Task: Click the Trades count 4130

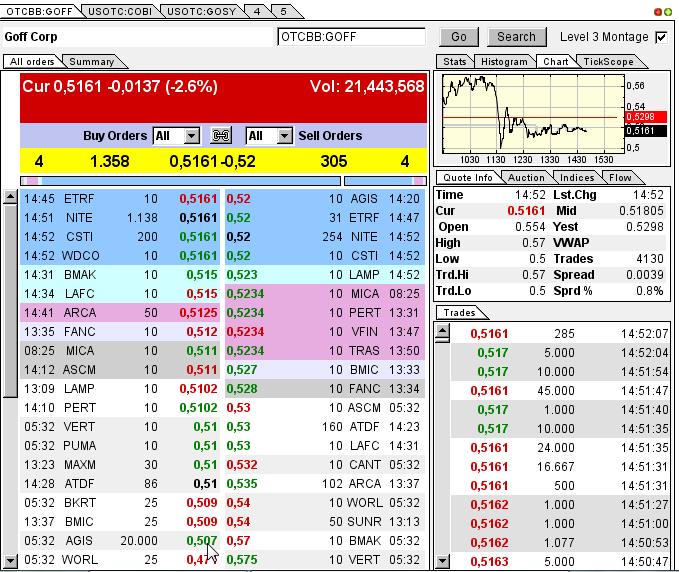Action: click(x=650, y=259)
